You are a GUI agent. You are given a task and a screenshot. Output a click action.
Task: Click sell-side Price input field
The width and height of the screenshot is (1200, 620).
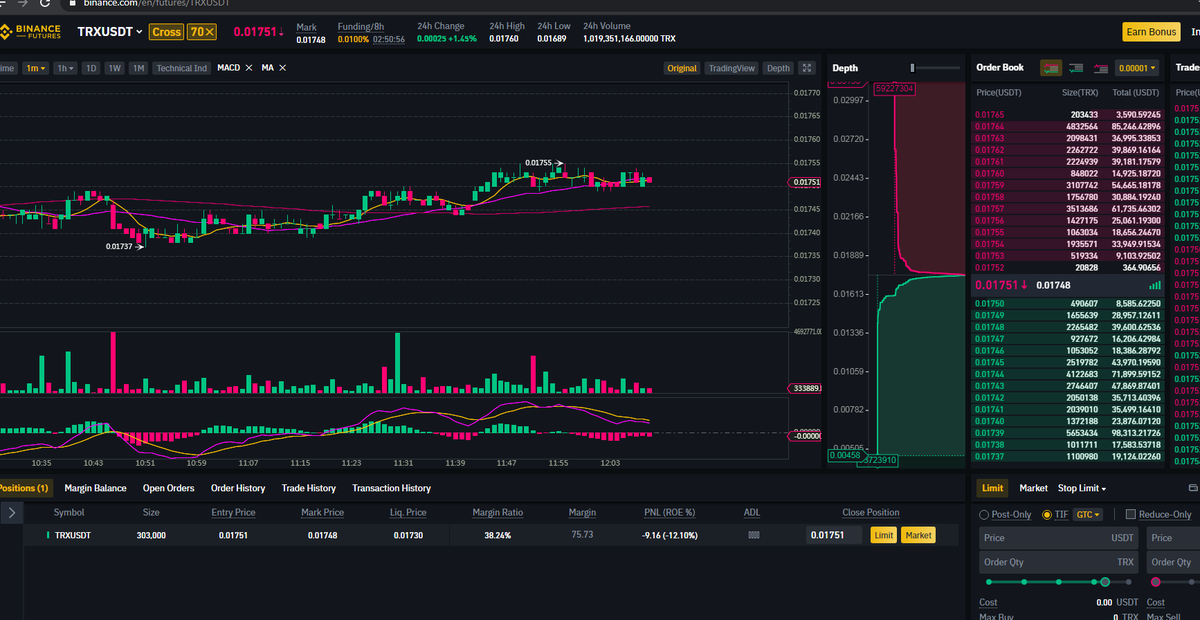(x=1173, y=538)
